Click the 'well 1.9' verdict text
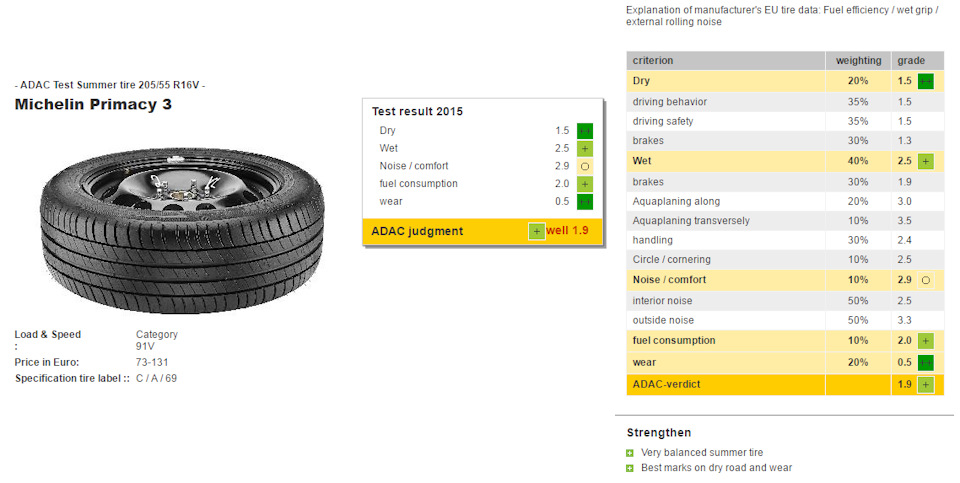 pyautogui.click(x=567, y=231)
